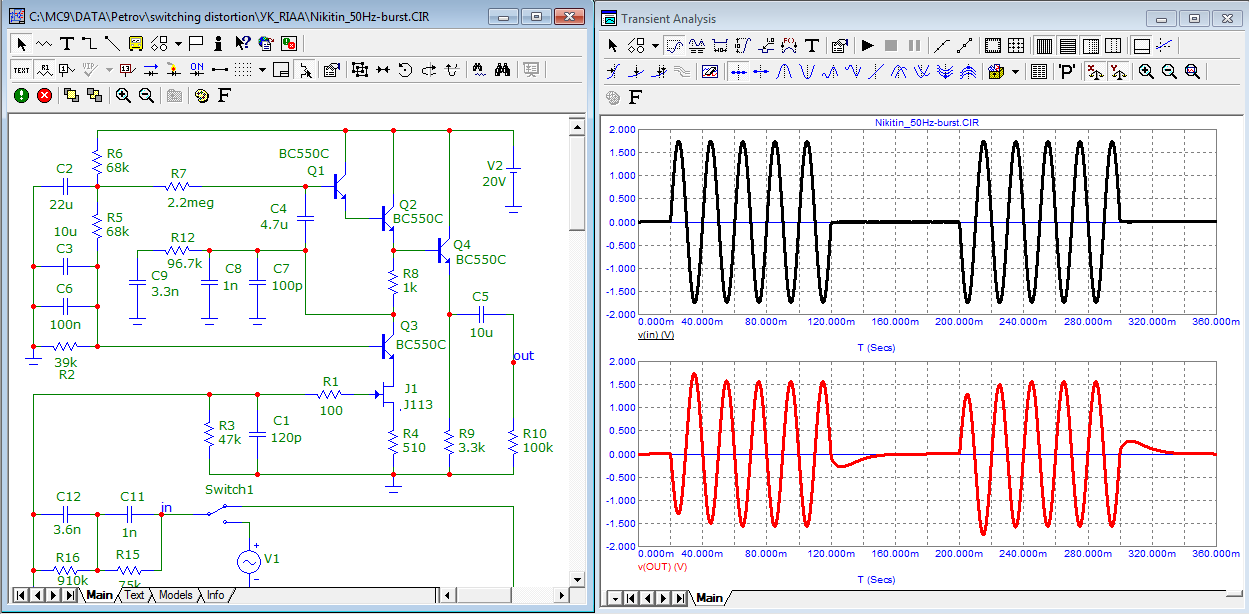The width and height of the screenshot is (1249, 614).
Task: Open the Models tab
Action: click(176, 596)
